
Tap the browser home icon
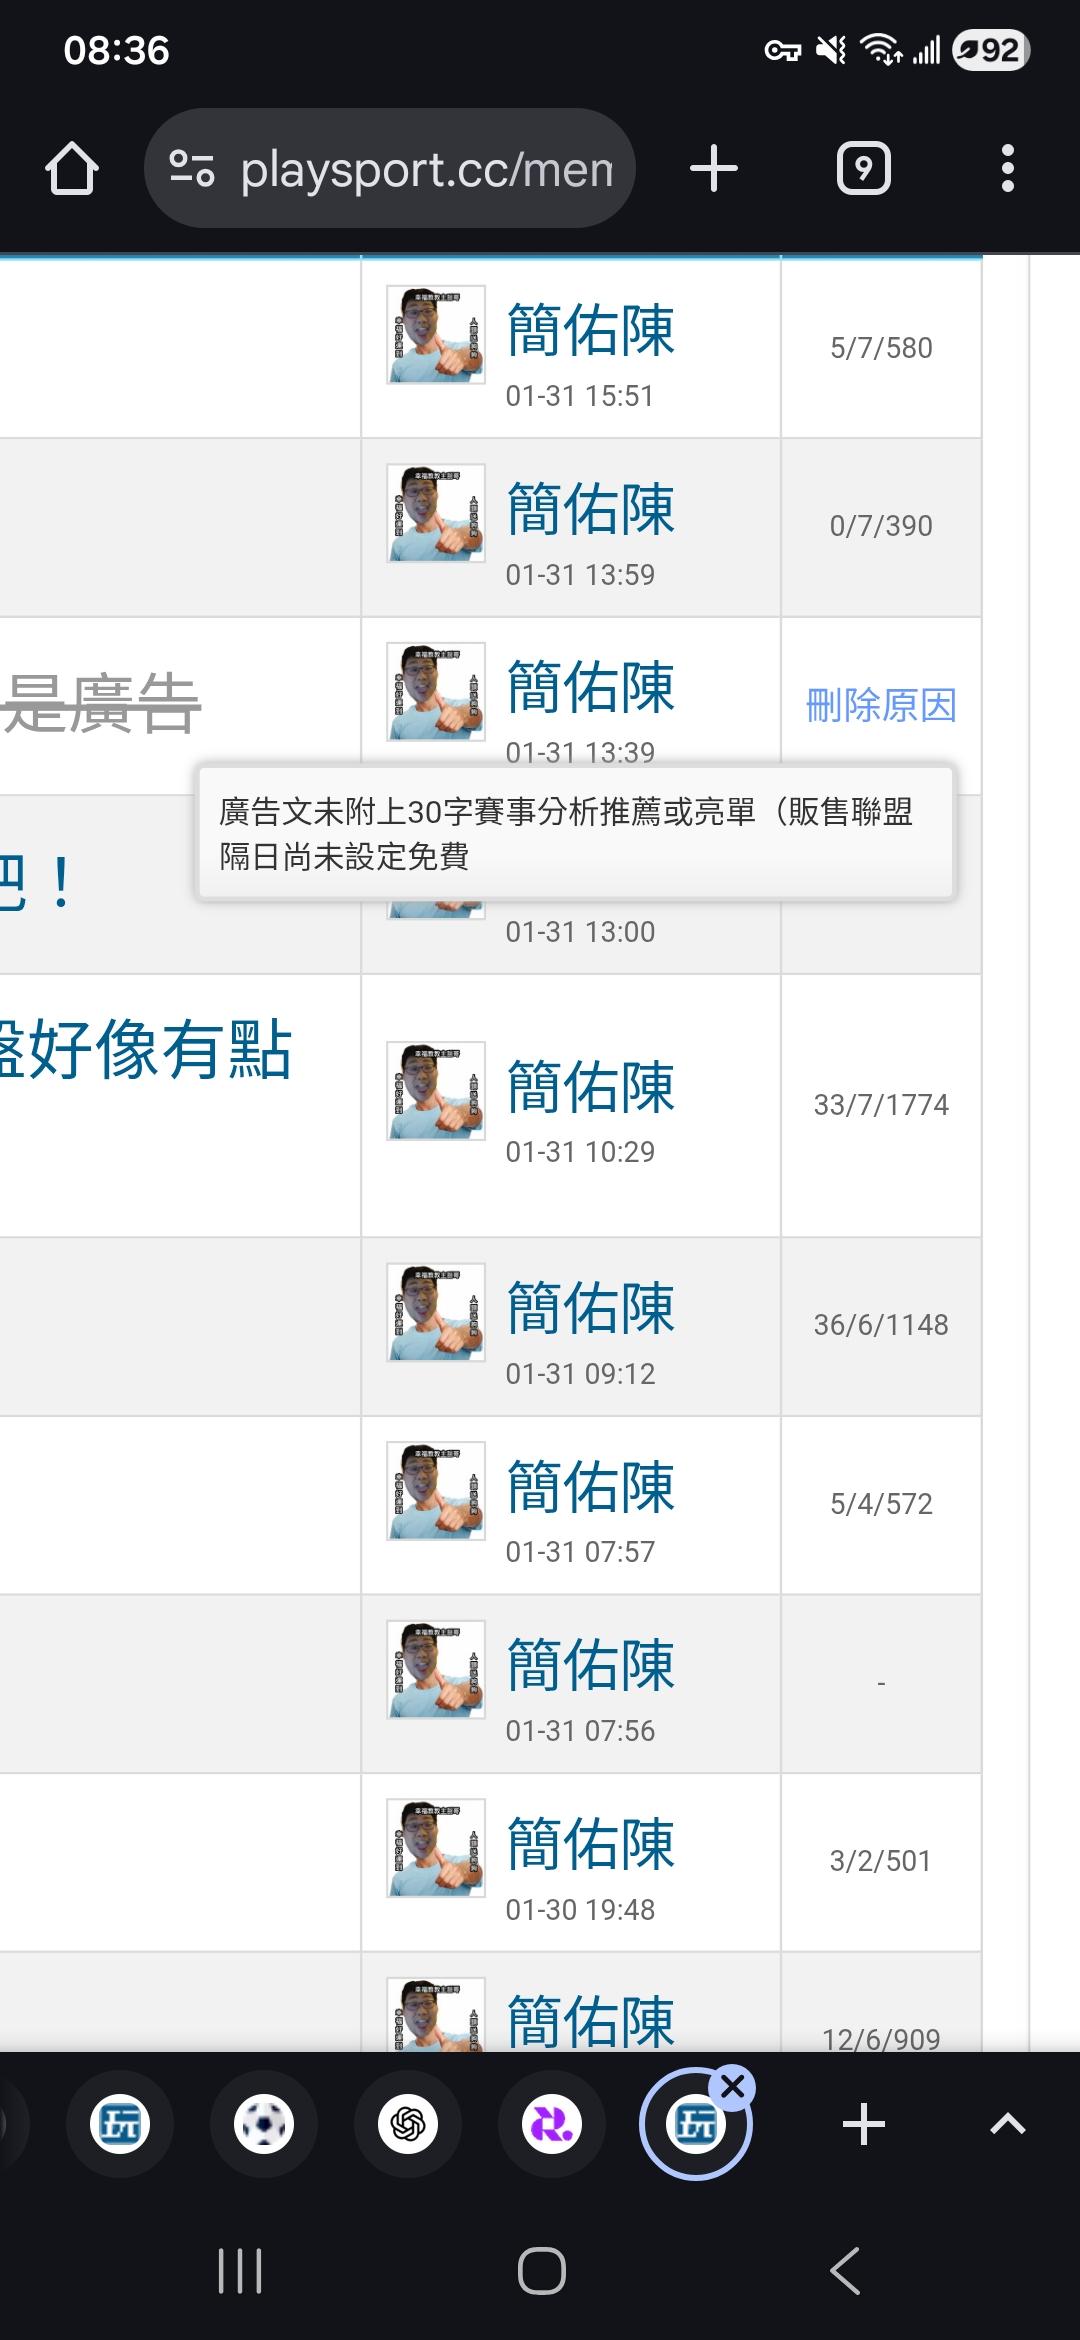pyautogui.click(x=72, y=168)
